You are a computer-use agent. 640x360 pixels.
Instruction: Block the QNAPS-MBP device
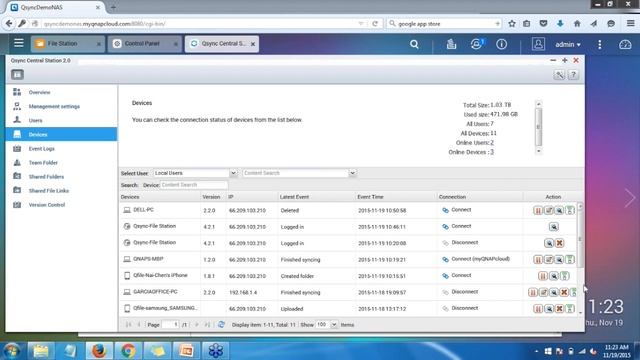(538, 260)
